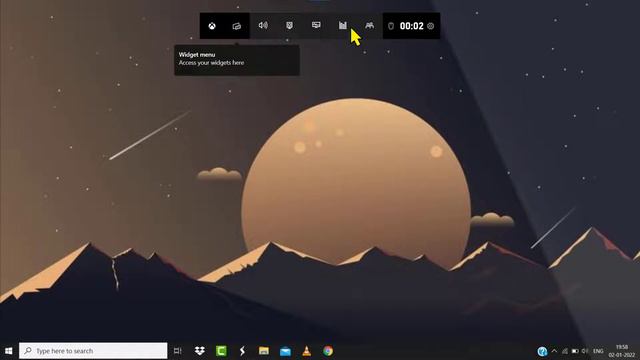
Task: Open network status icon in system tray
Action: pyautogui.click(x=565, y=351)
